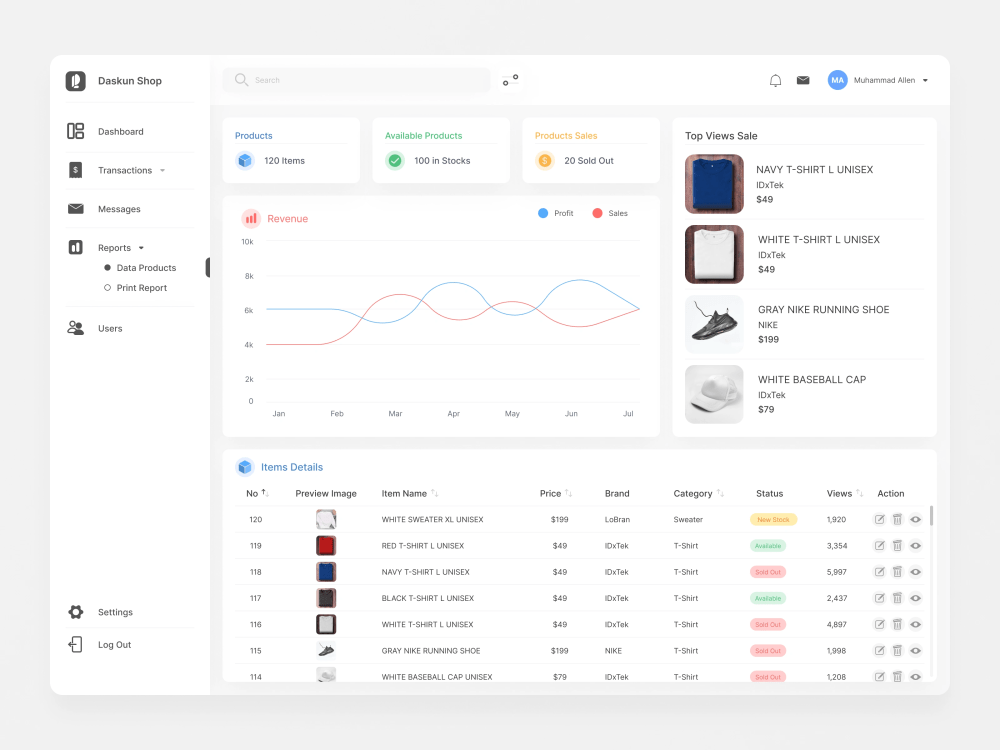Click the Messages envelope icon in sidebar

coord(75,209)
